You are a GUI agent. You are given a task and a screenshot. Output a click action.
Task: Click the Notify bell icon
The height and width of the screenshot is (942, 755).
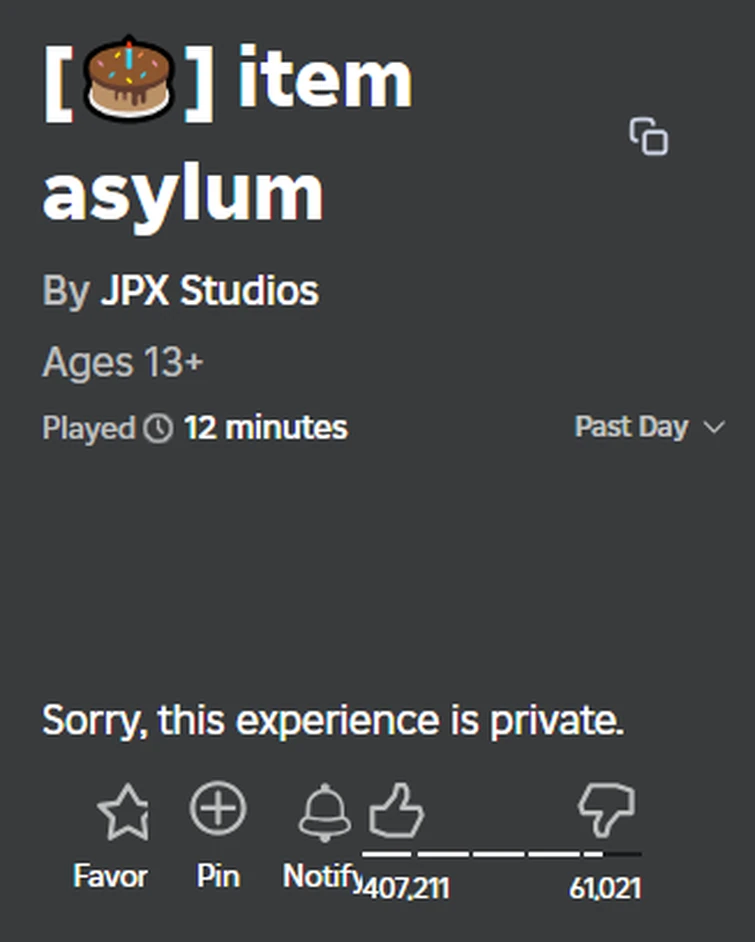click(x=322, y=811)
